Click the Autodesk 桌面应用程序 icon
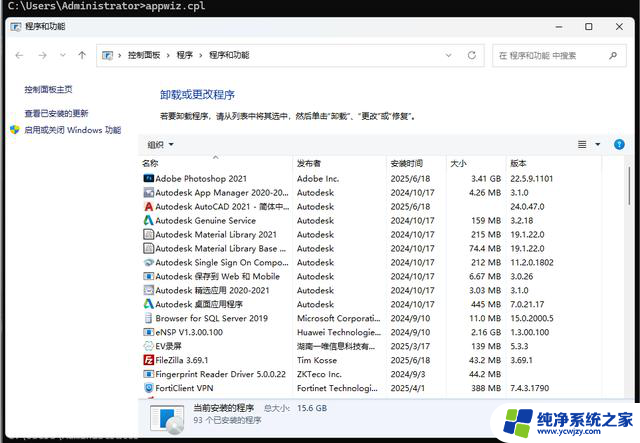Viewport: 640px width, 443px height. point(149,304)
